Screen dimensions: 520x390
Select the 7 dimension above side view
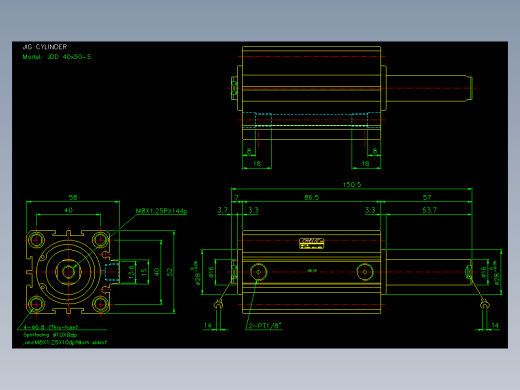[x=237, y=197]
